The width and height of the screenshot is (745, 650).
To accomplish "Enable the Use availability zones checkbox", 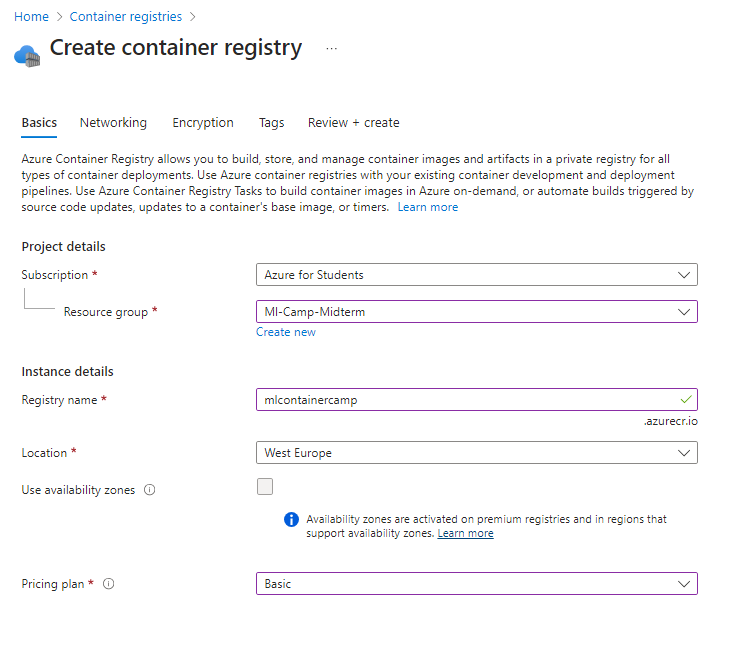I will click(x=265, y=487).
